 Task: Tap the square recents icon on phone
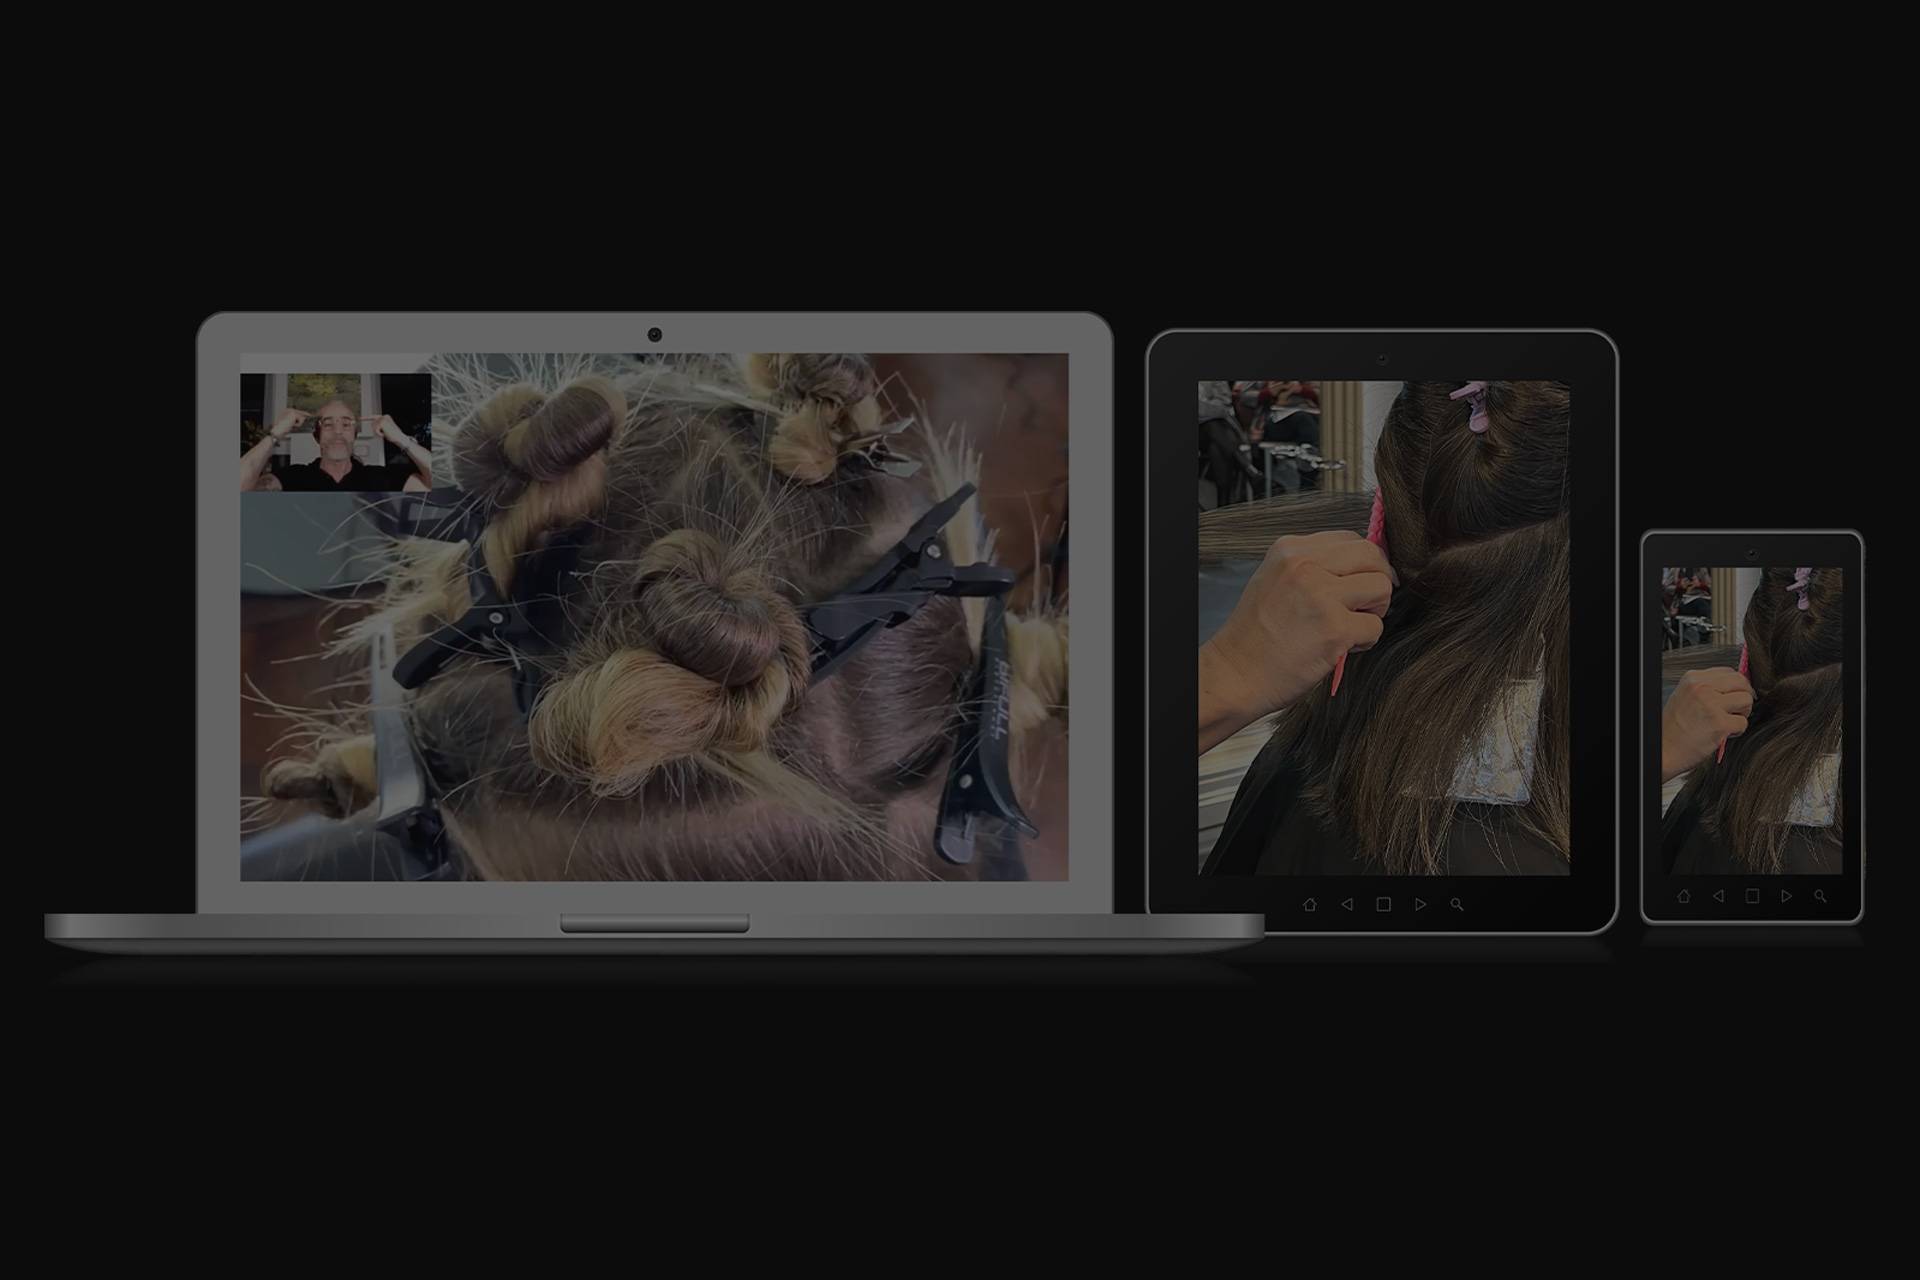[x=1752, y=896]
